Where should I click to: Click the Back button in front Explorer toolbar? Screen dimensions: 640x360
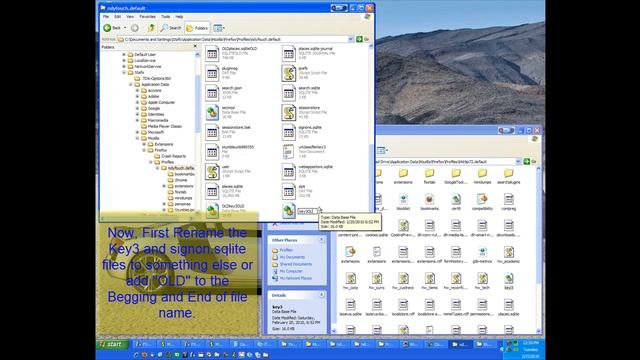tap(112, 28)
